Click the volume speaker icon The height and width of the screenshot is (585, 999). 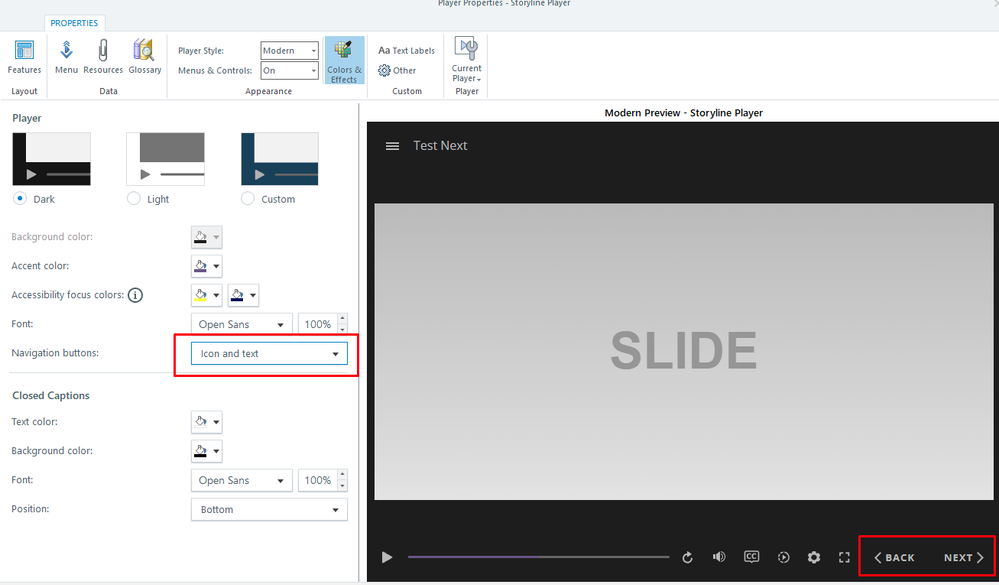719,557
